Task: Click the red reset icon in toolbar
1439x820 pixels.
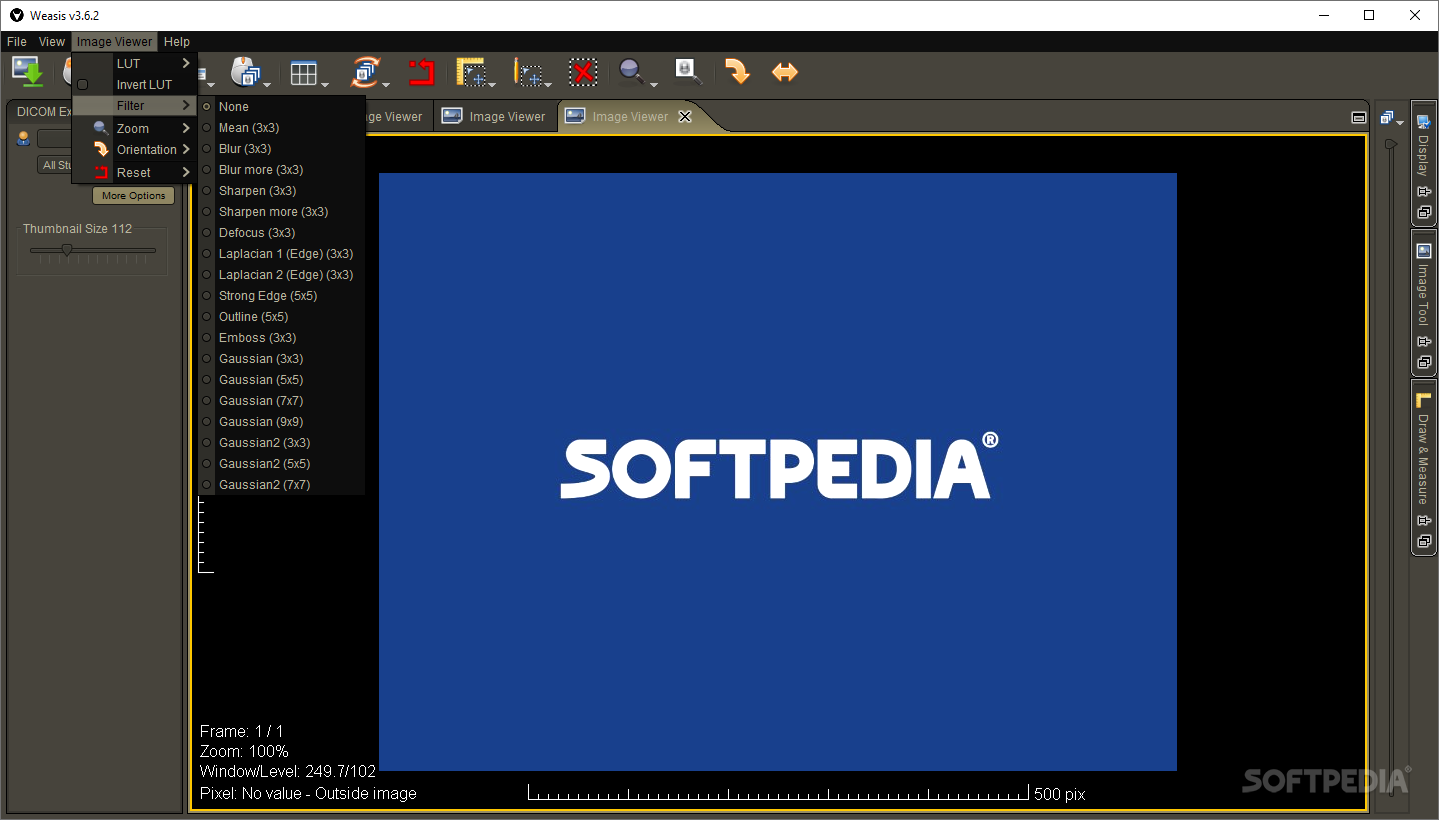Action: tap(421, 72)
